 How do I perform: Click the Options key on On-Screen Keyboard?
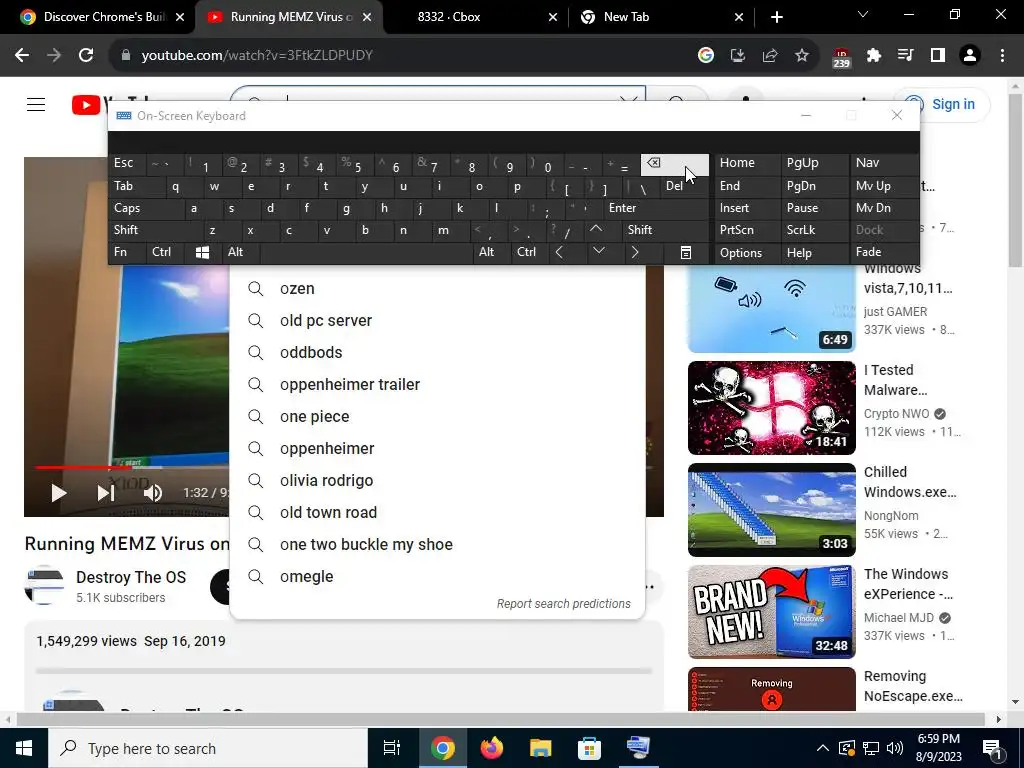746,253
